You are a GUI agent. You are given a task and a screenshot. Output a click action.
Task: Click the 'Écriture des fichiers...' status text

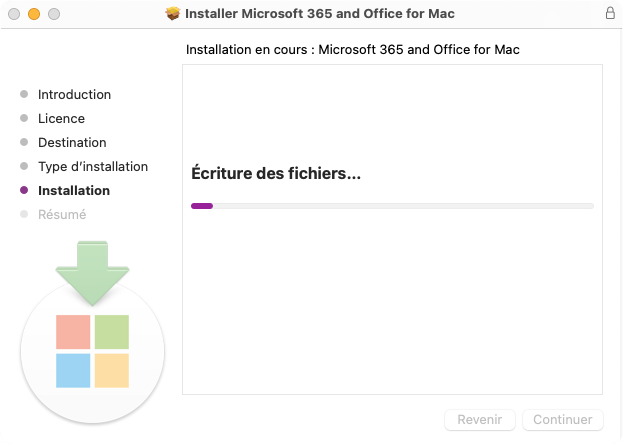point(276,173)
